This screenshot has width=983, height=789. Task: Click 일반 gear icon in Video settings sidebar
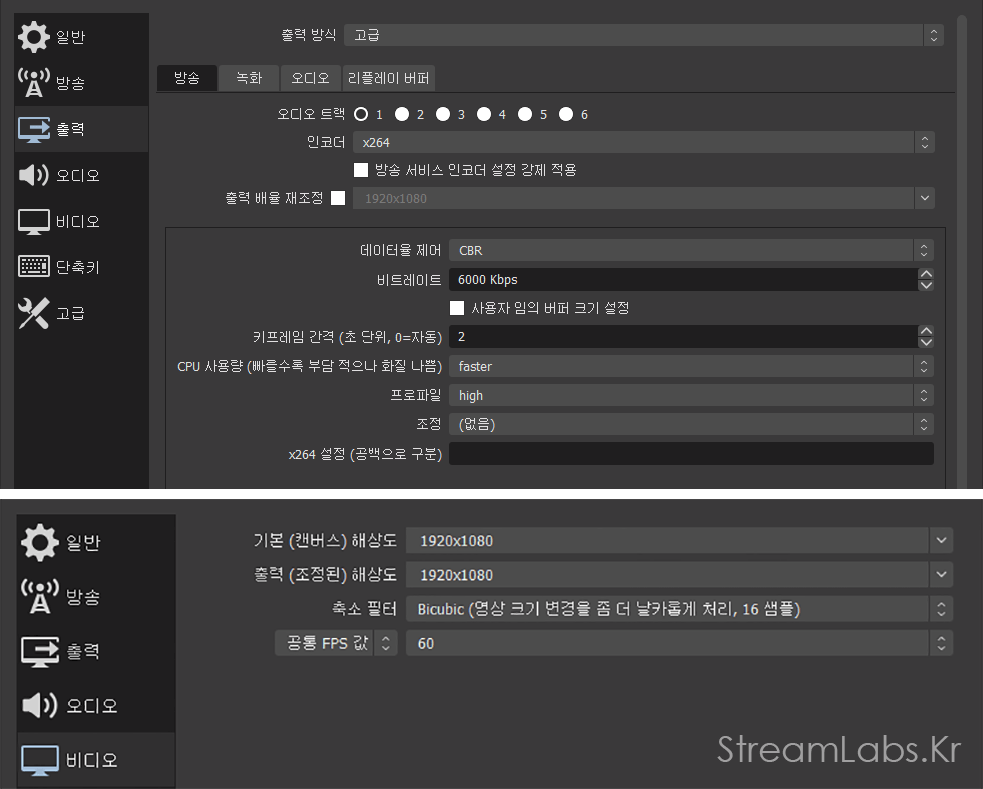click(x=40, y=542)
